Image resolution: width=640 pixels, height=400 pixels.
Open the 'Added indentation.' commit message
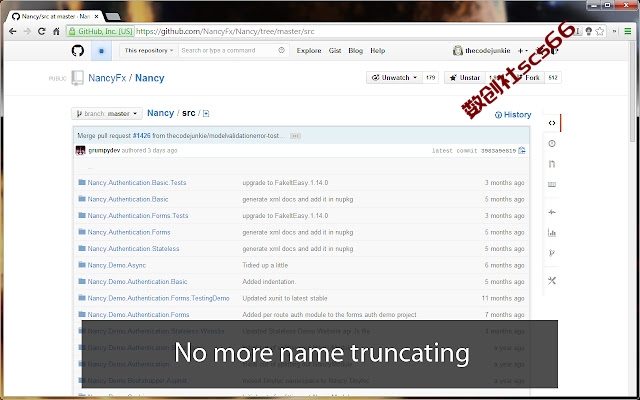pyautogui.click(x=269, y=282)
